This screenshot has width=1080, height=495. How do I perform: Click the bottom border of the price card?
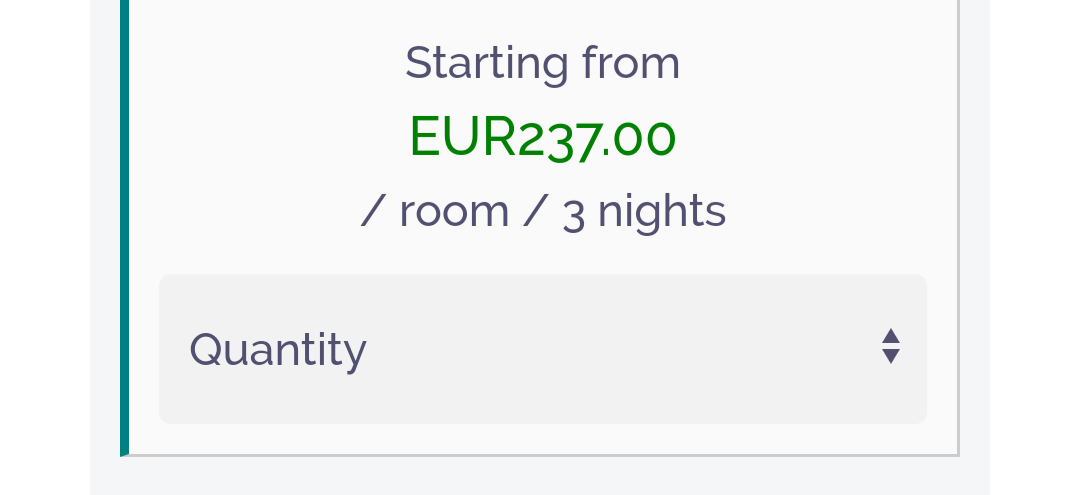pyautogui.click(x=542, y=455)
